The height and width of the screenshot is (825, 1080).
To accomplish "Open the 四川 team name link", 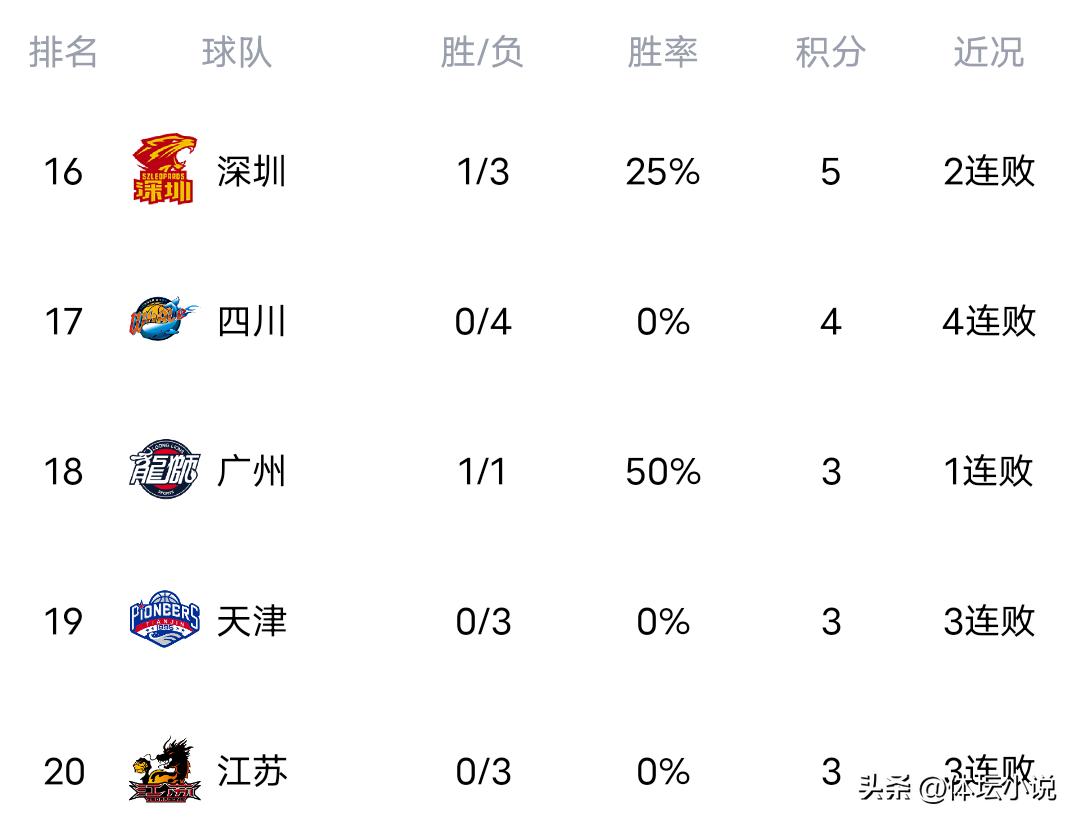I will click(x=252, y=322).
